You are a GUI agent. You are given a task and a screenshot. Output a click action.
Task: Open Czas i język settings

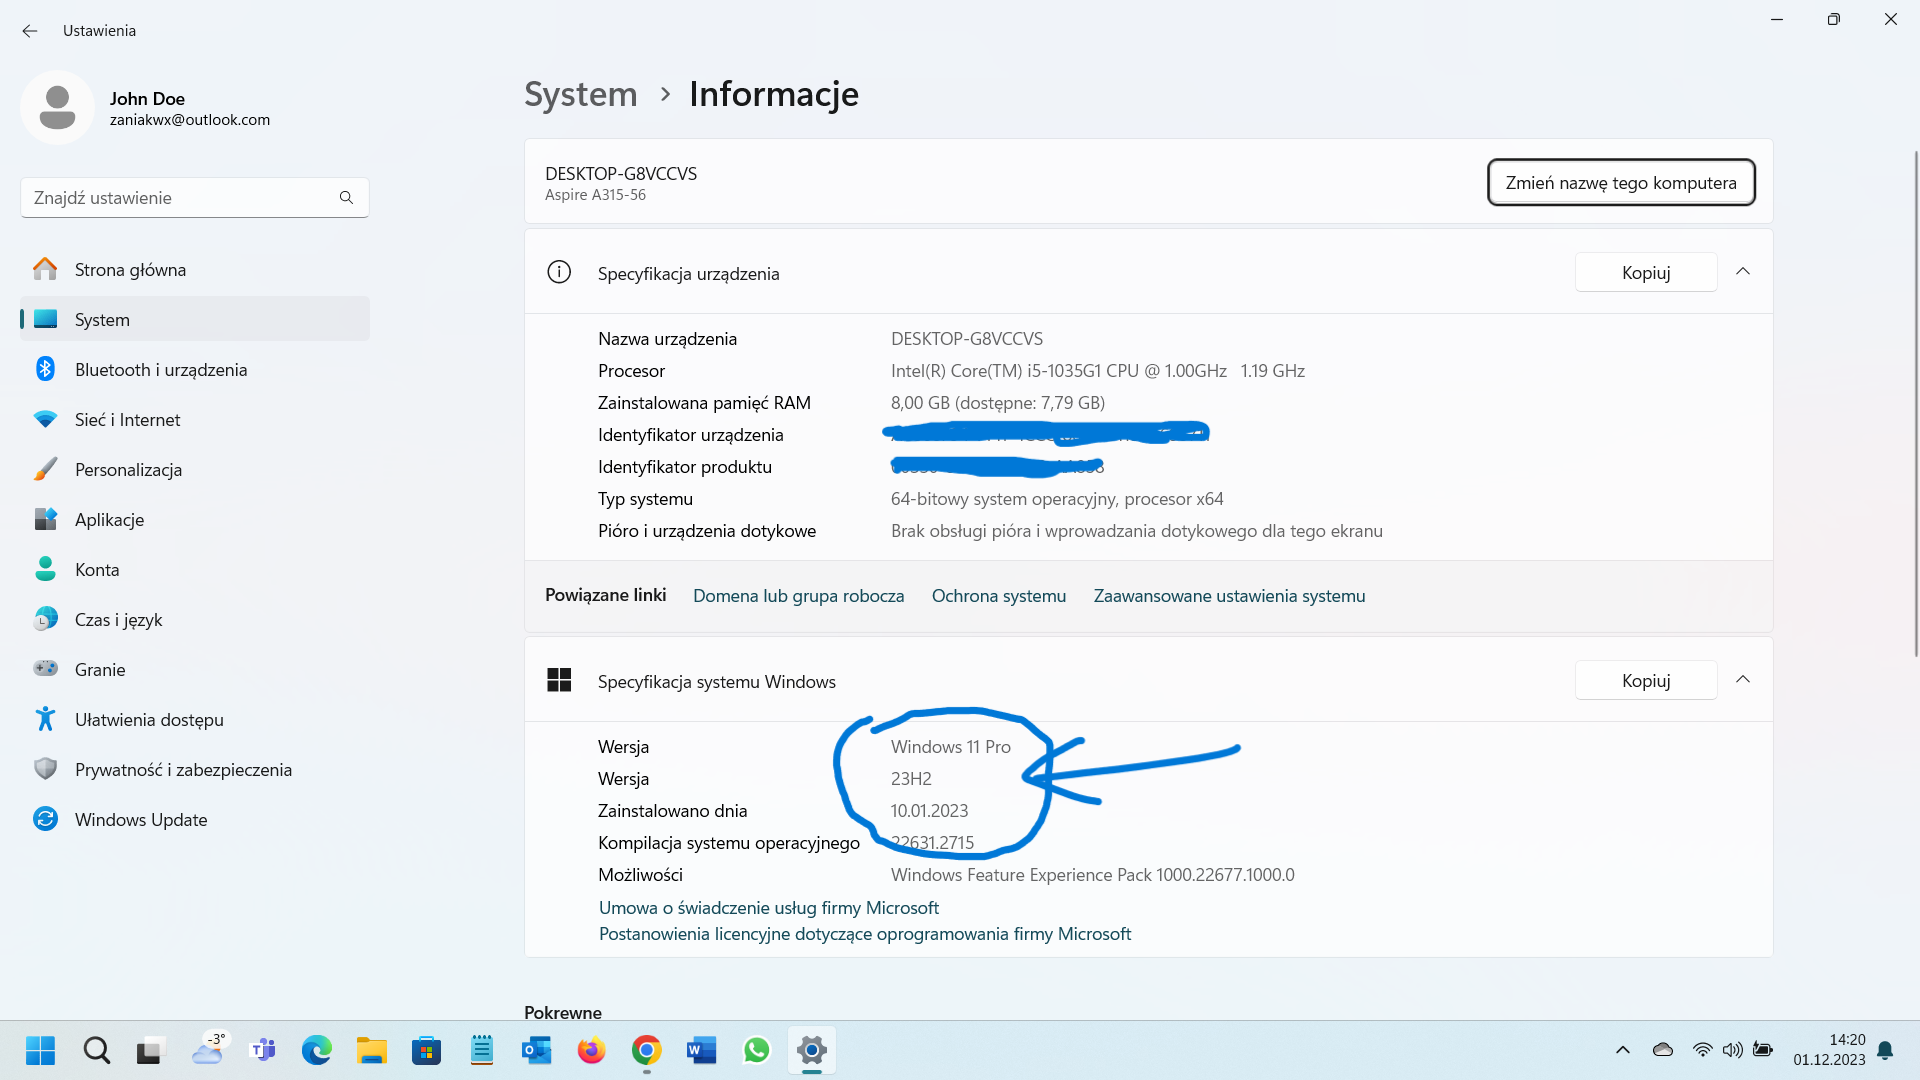click(195, 619)
